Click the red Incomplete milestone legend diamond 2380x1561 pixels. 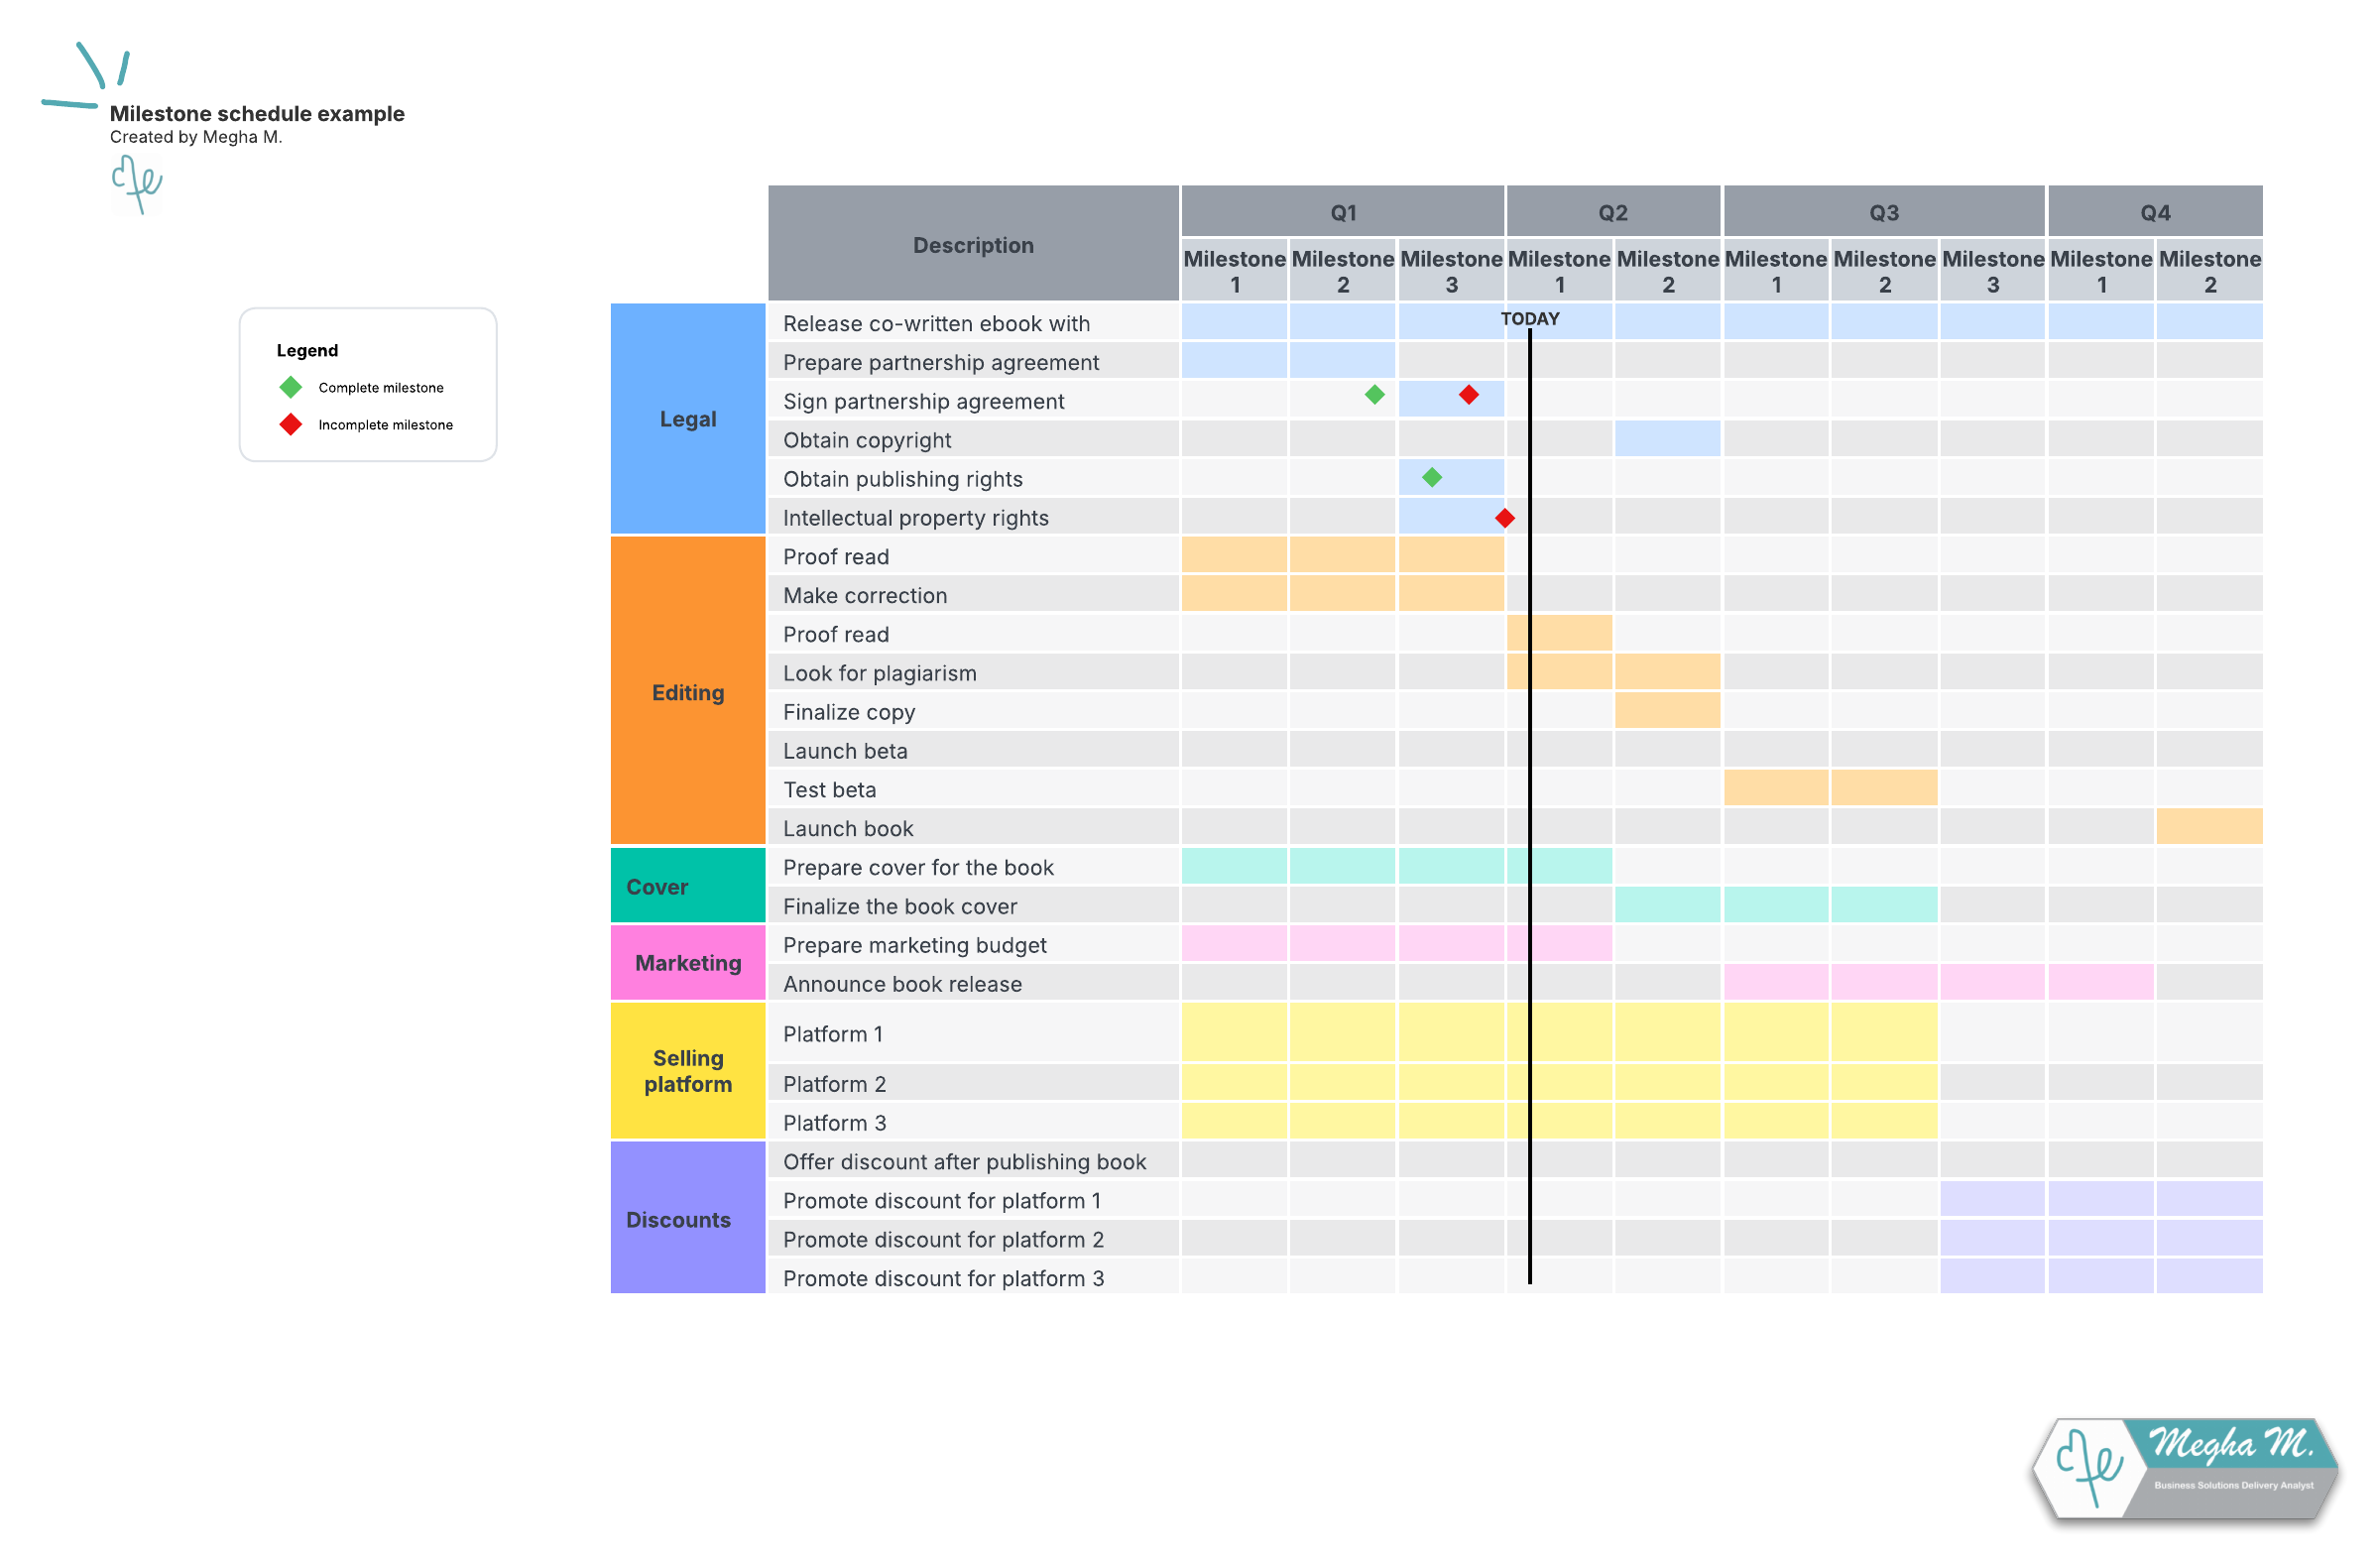click(291, 425)
